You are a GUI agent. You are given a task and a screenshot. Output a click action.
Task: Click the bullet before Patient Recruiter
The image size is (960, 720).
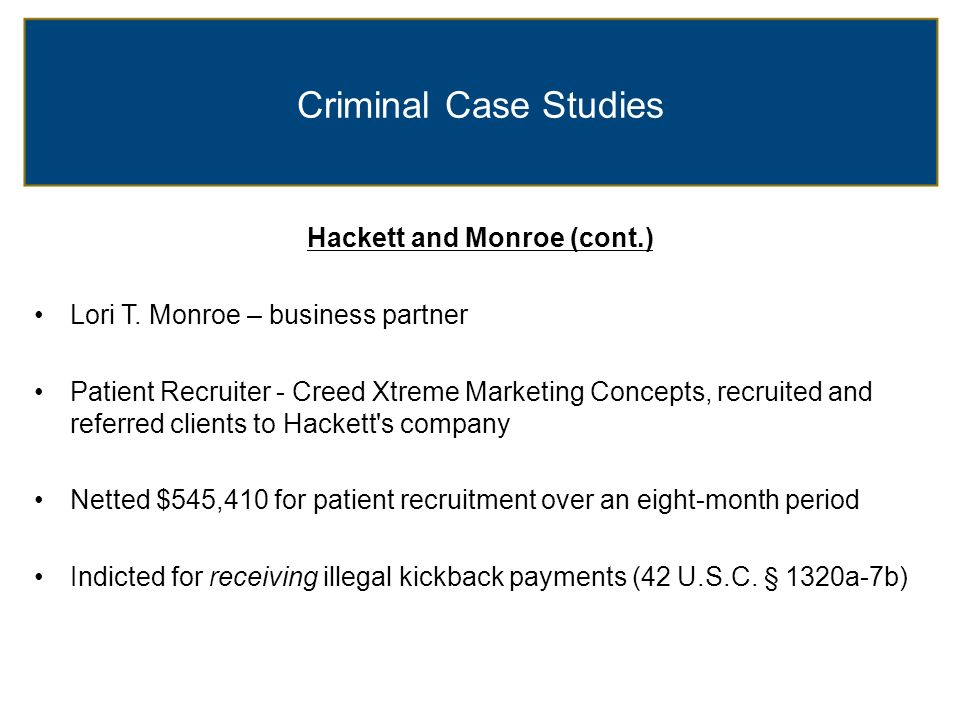[x=39, y=392]
